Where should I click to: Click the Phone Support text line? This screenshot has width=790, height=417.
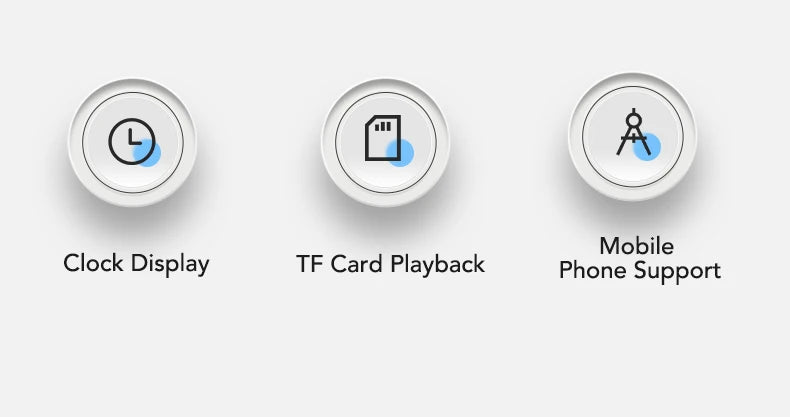(640, 270)
